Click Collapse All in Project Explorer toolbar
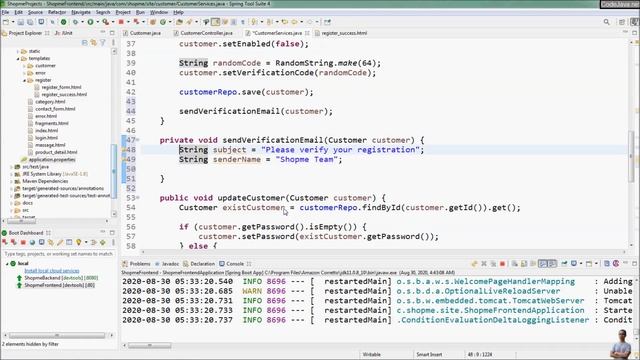This screenshot has height=360, width=640. (84, 42)
